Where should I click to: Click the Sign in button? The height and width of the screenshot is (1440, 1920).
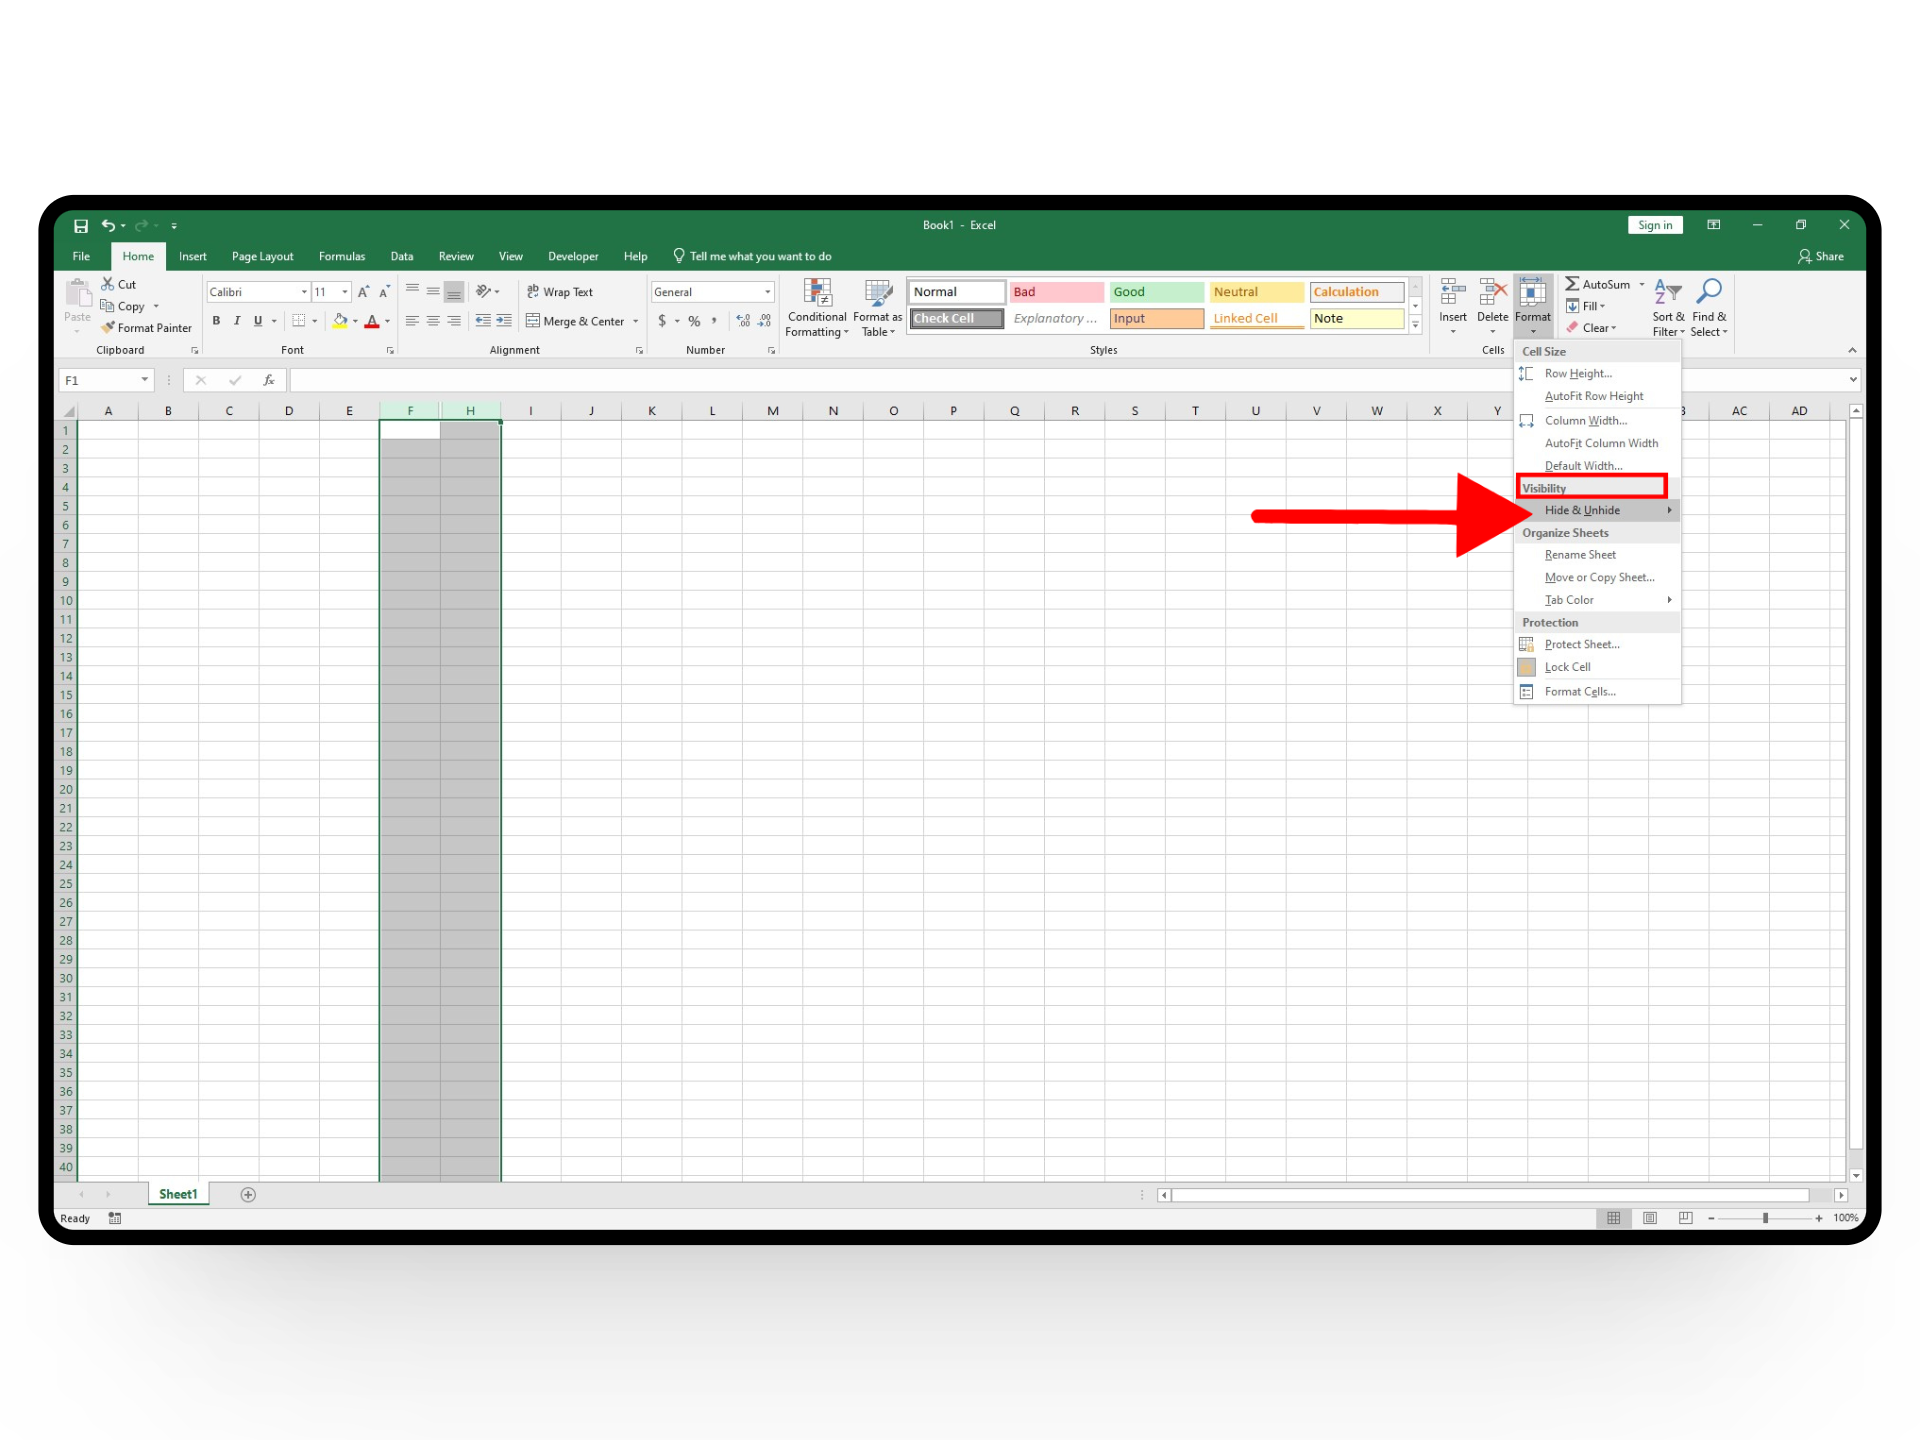point(1654,226)
